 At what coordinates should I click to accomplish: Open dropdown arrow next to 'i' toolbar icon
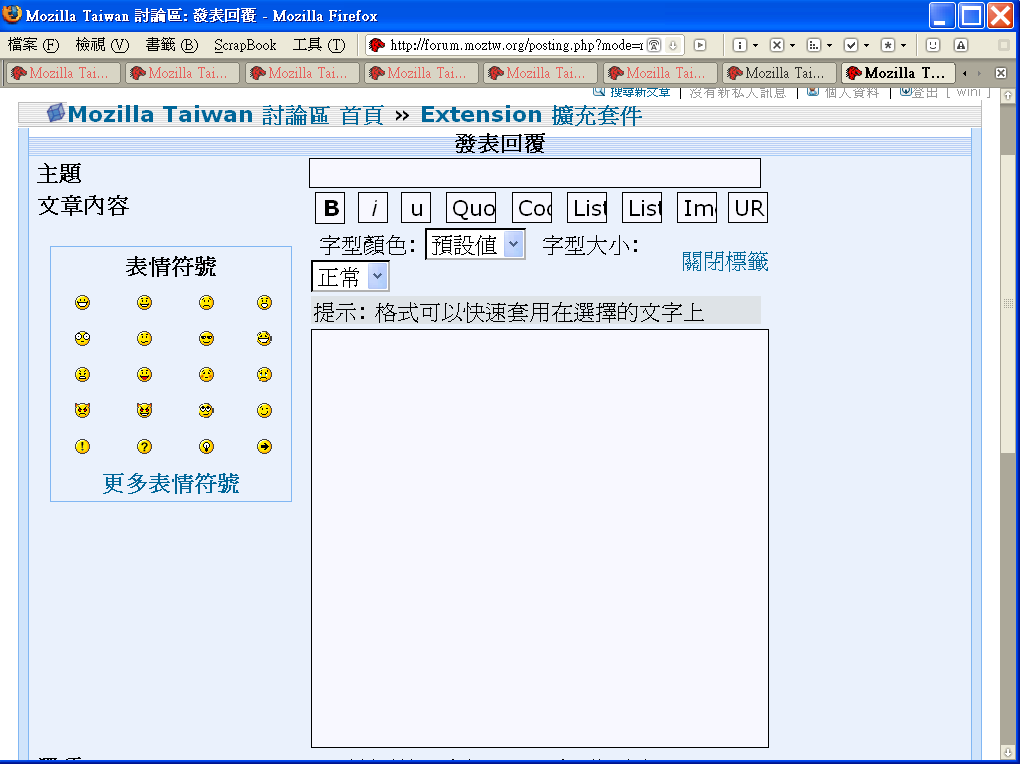point(755,46)
